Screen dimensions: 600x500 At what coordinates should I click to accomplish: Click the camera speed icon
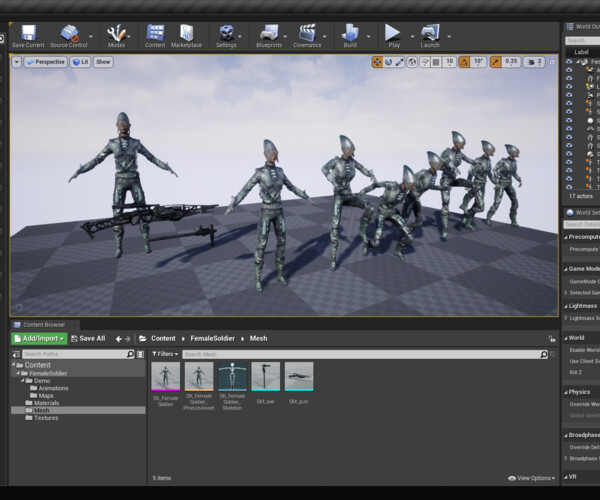[x=531, y=62]
